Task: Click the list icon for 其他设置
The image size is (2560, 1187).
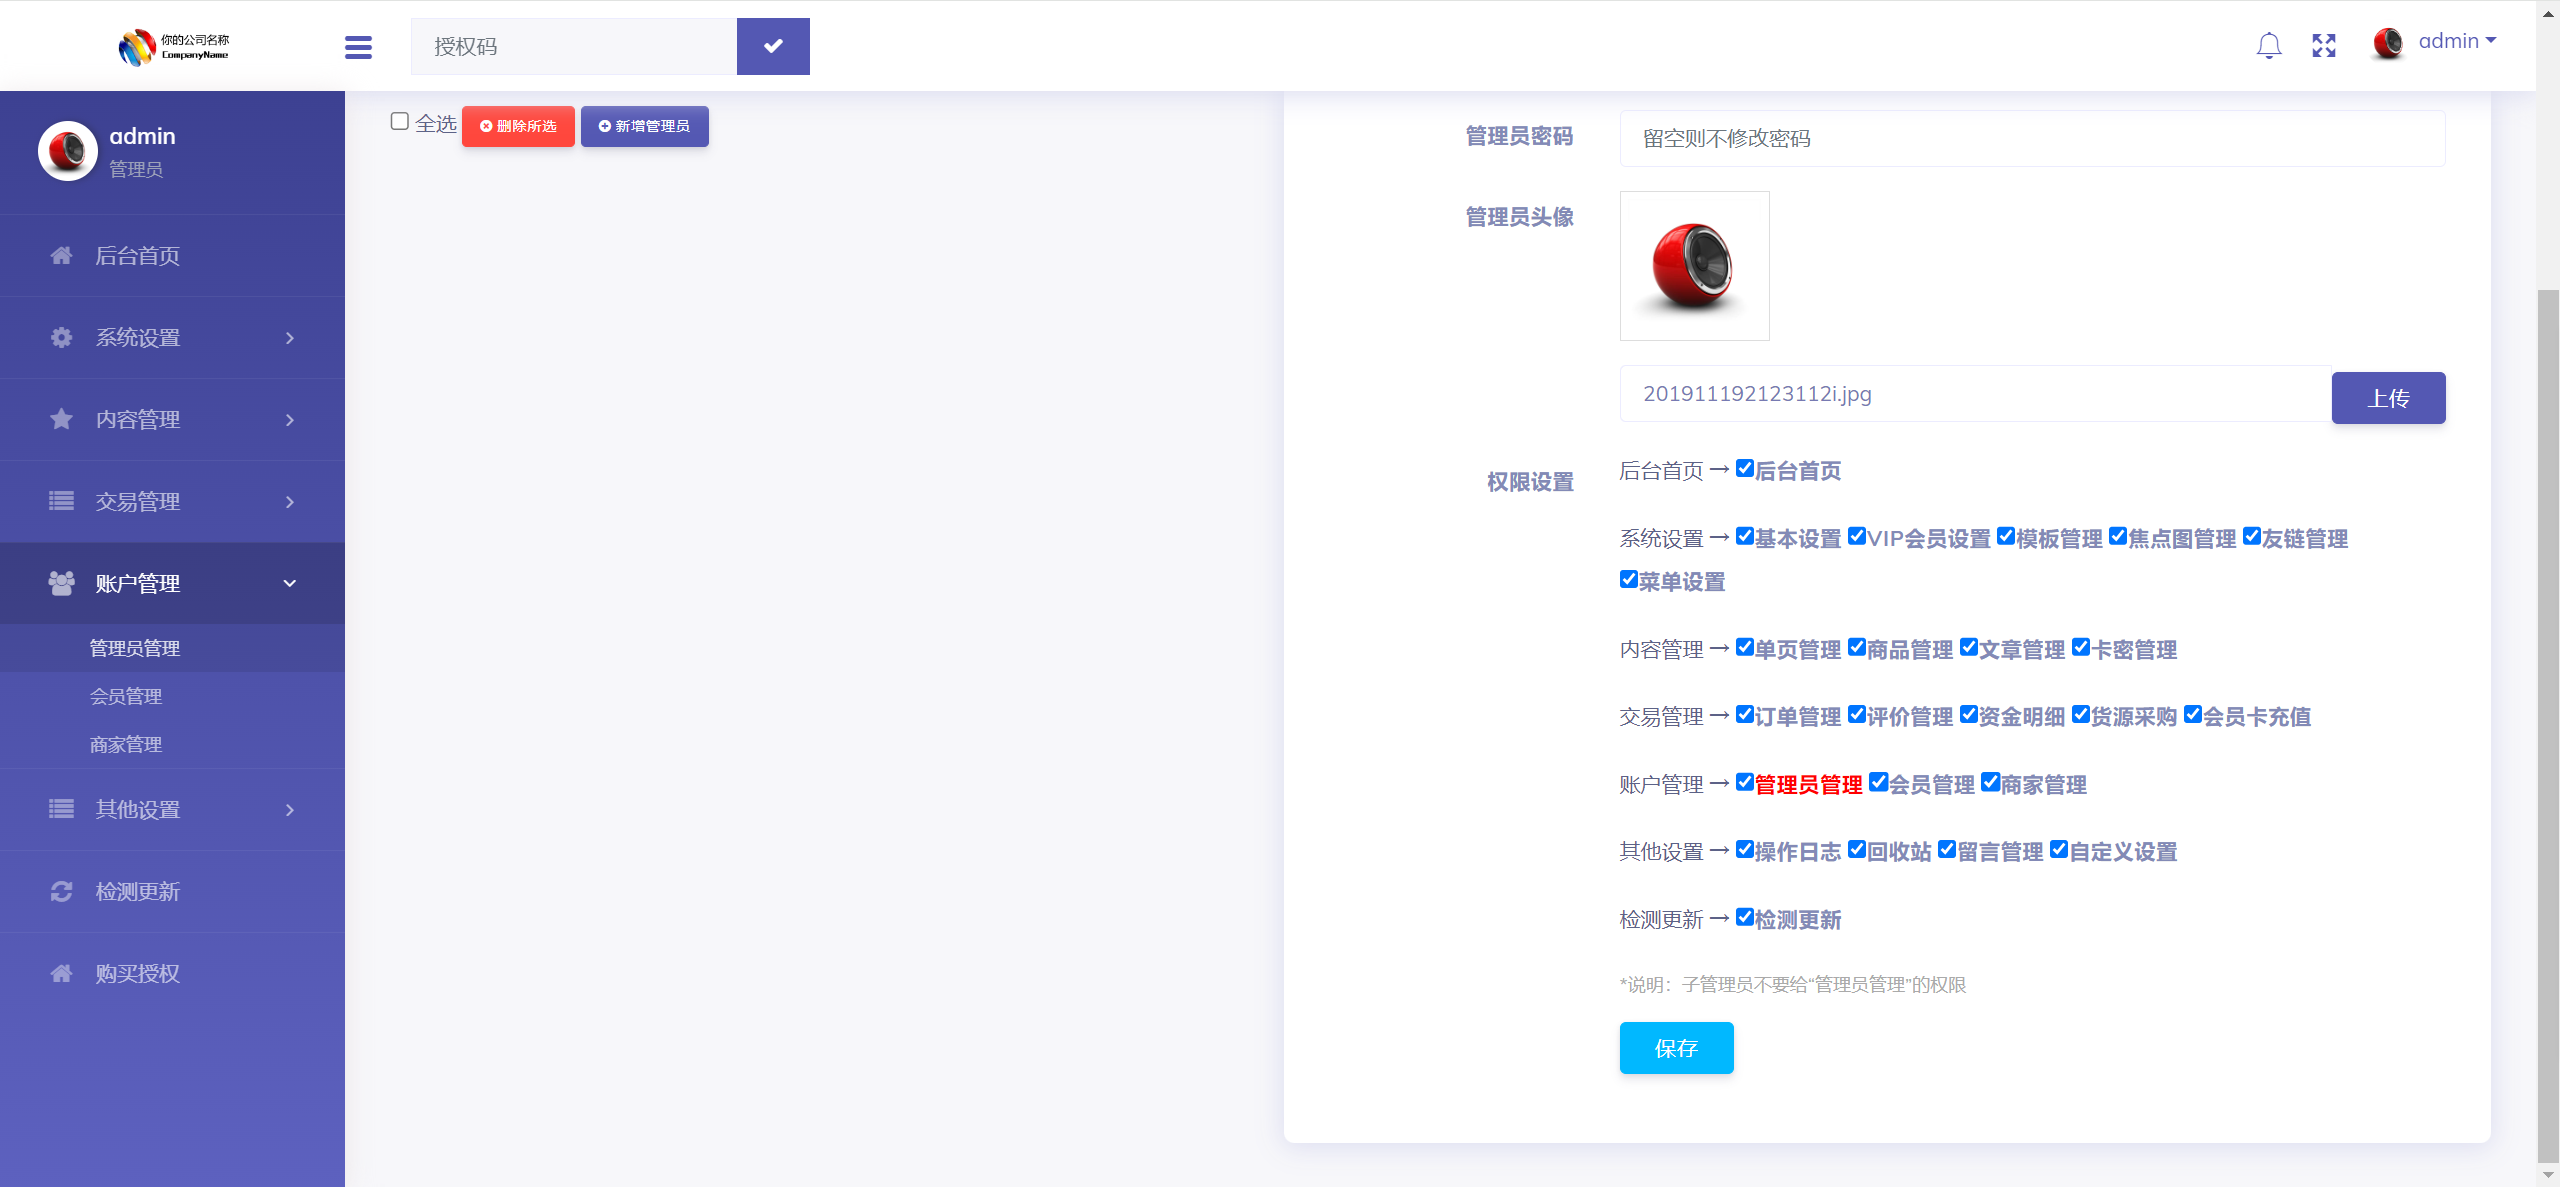Action: (x=61, y=810)
